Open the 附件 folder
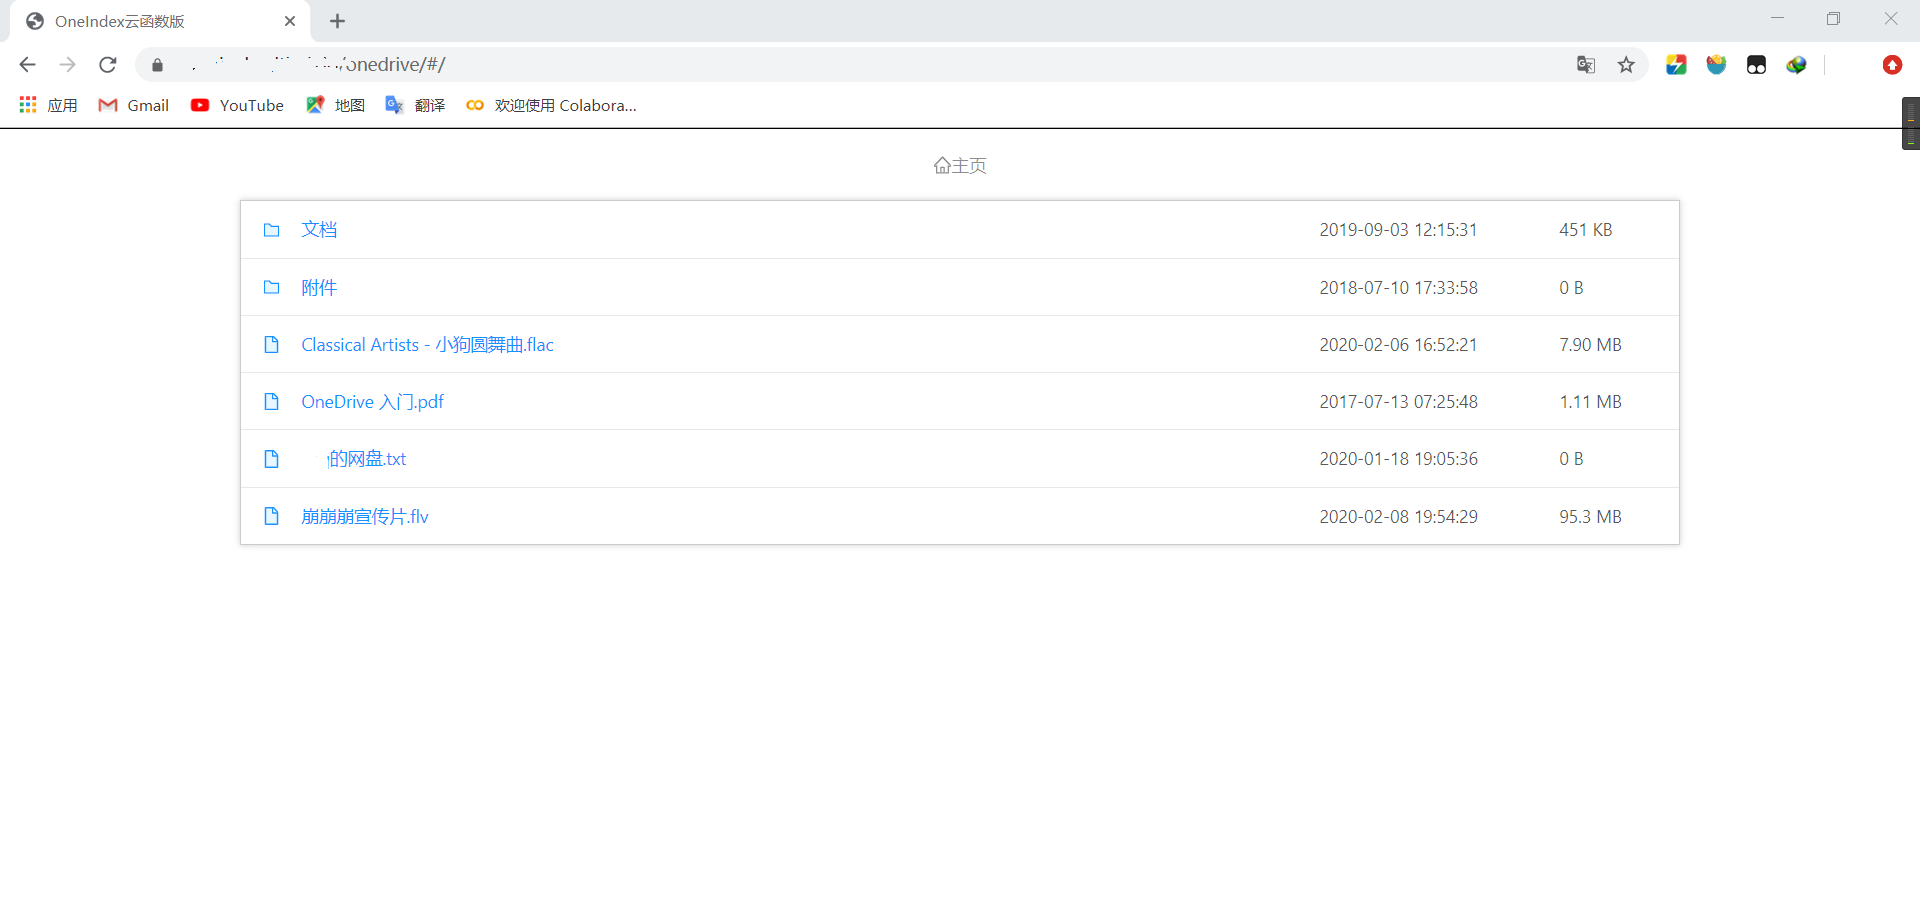 [x=318, y=287]
